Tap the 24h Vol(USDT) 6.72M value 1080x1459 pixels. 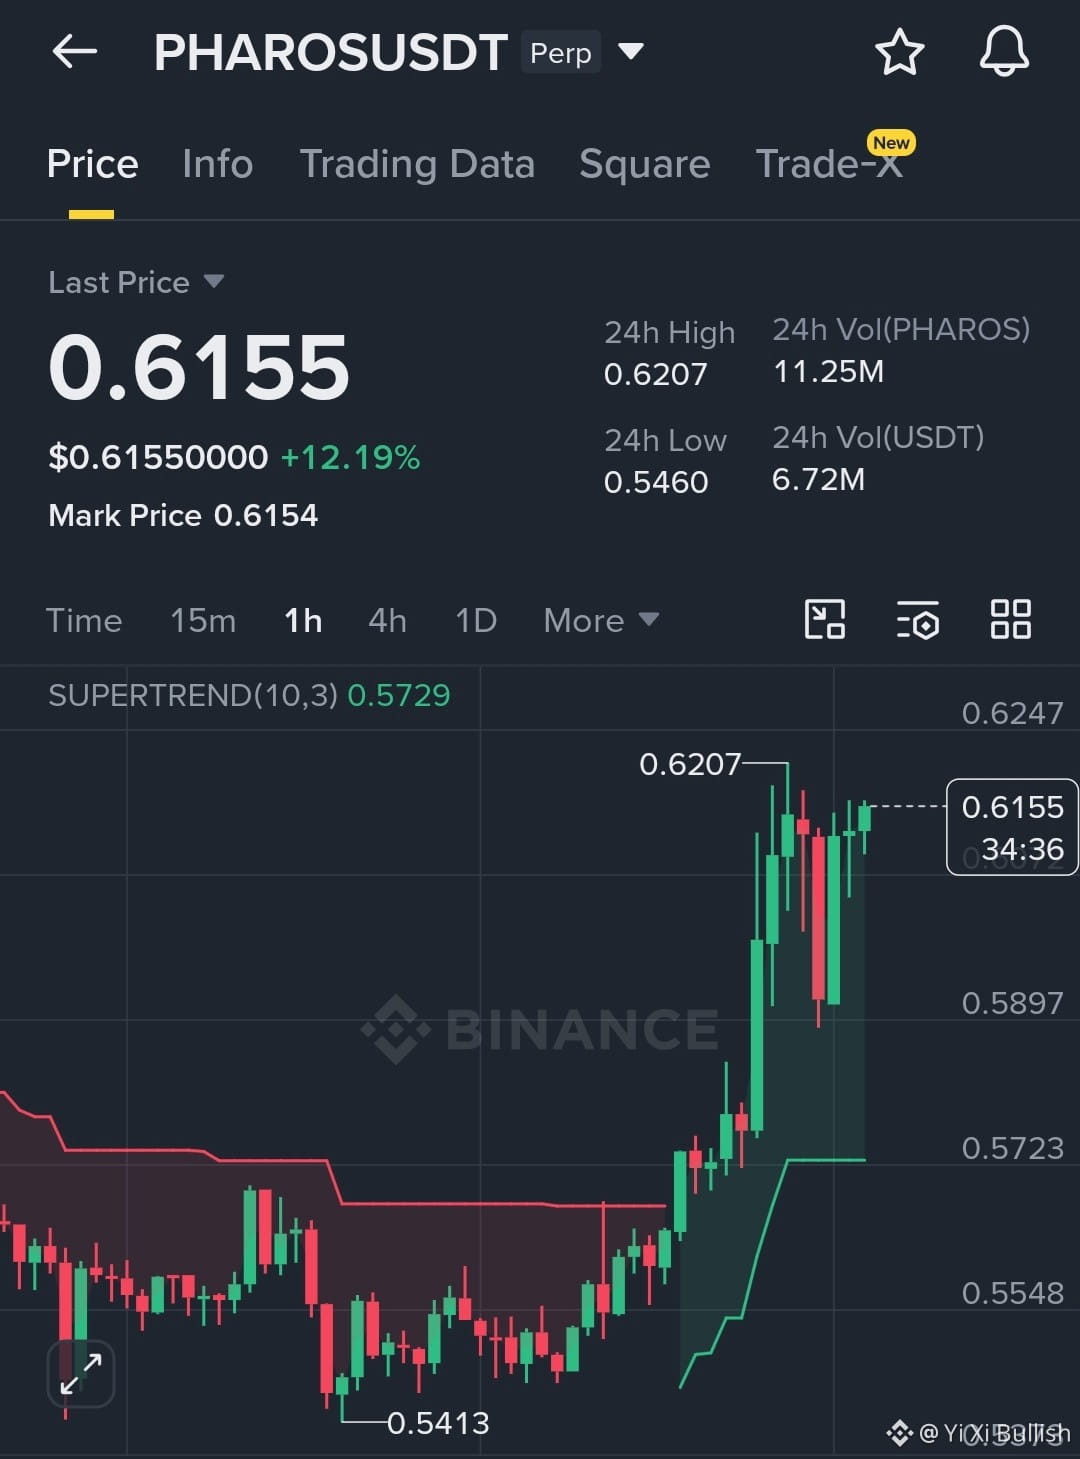coord(818,480)
